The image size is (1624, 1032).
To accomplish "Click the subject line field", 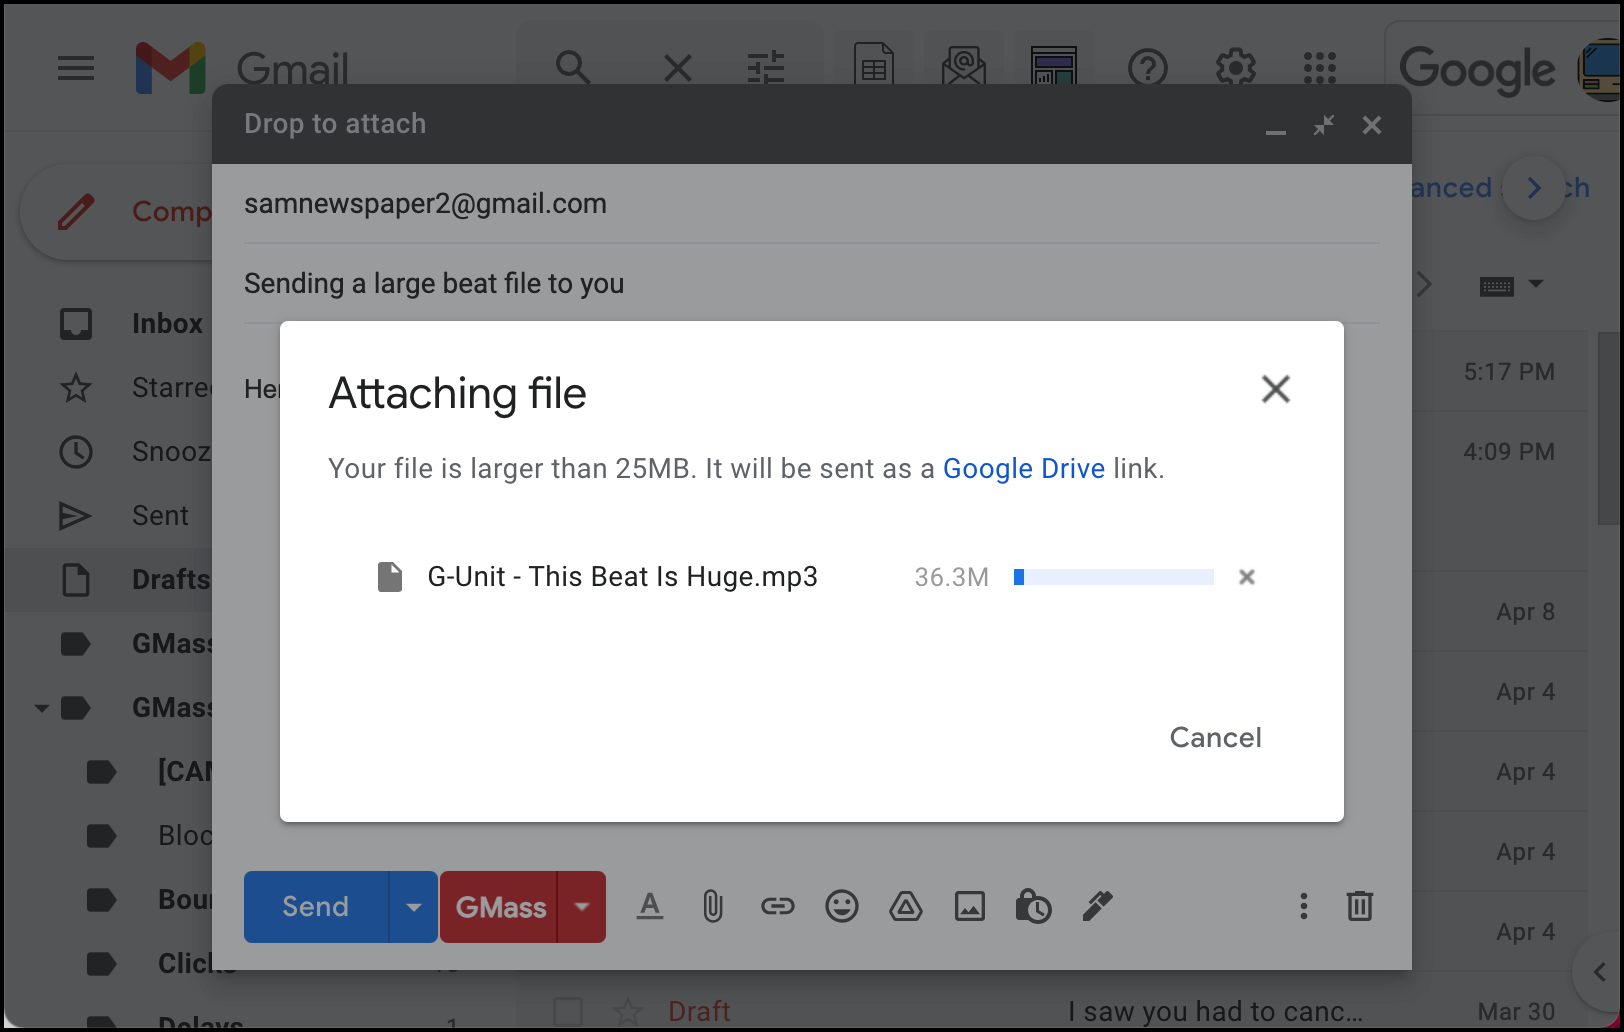I will [x=812, y=284].
